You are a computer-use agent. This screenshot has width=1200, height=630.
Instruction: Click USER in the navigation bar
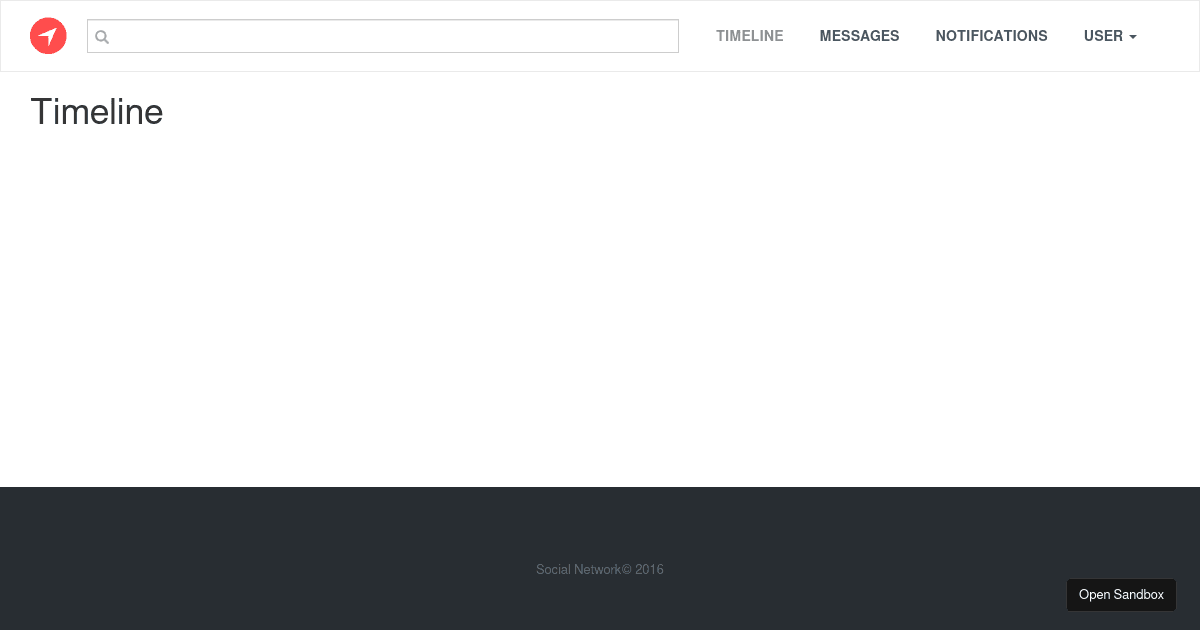(x=1103, y=36)
